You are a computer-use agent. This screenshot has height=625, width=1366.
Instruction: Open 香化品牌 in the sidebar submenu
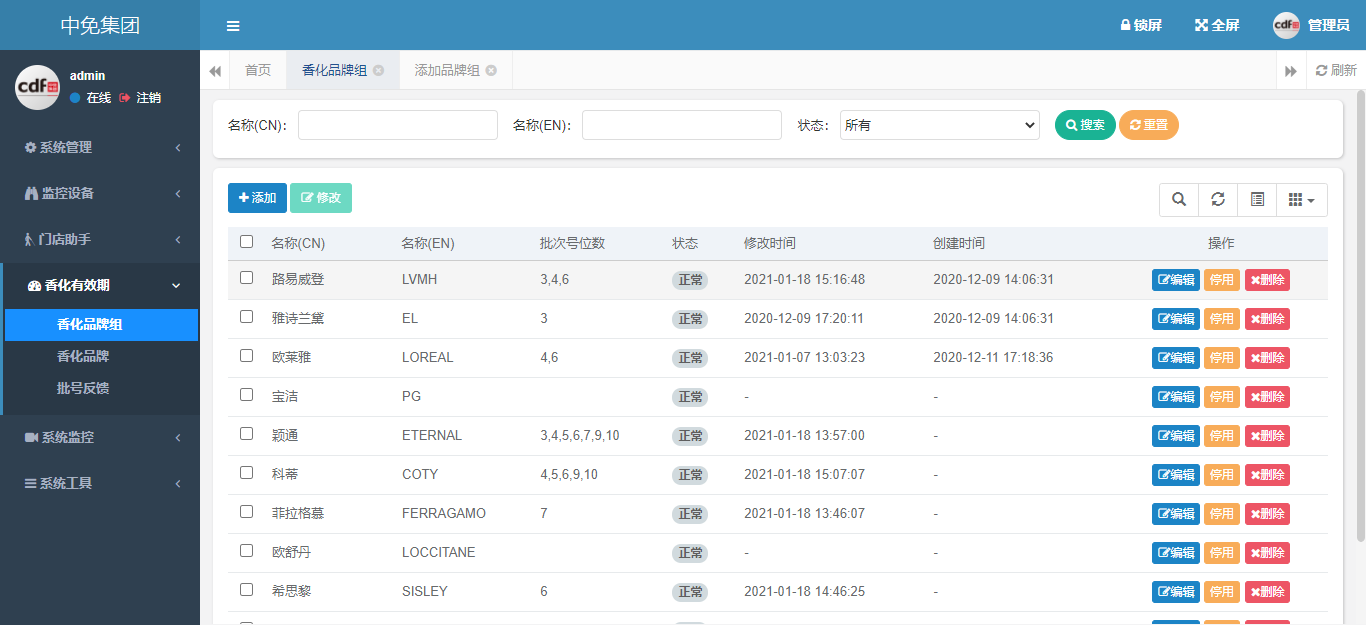click(x=83, y=356)
